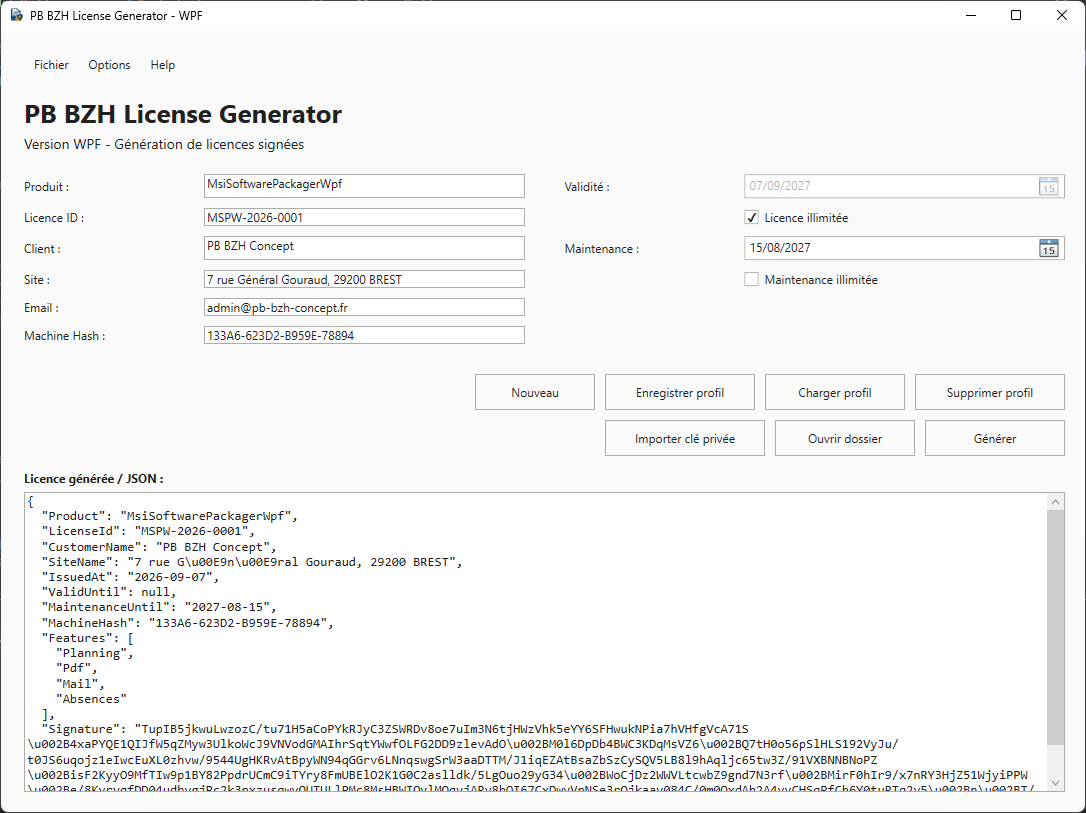Click the "Signature" line in JSON output
Viewport: 1086px width, 813px height.
click(395, 729)
